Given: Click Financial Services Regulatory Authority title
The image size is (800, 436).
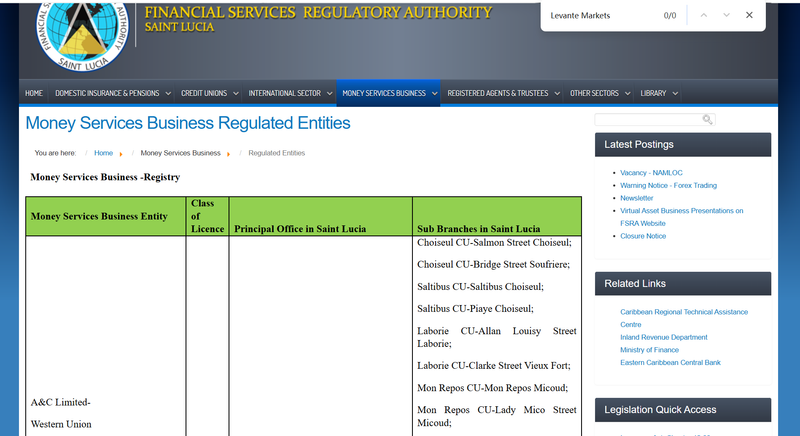Looking at the screenshot, I should 318,12.
